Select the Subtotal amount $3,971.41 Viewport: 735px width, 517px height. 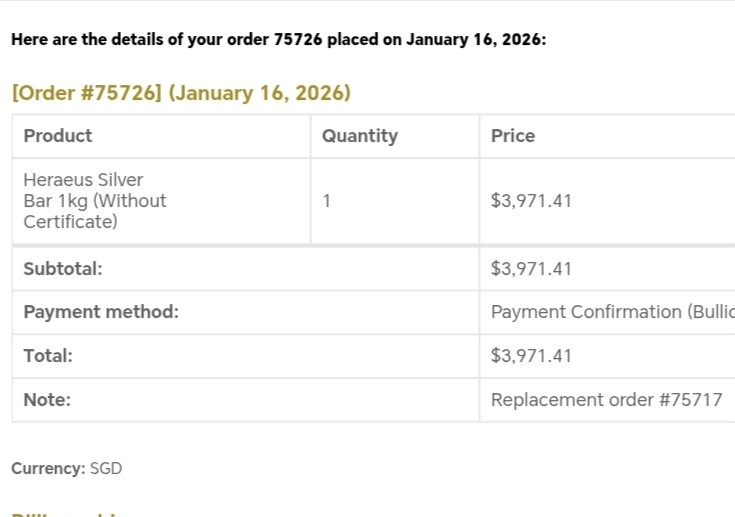[531, 269]
